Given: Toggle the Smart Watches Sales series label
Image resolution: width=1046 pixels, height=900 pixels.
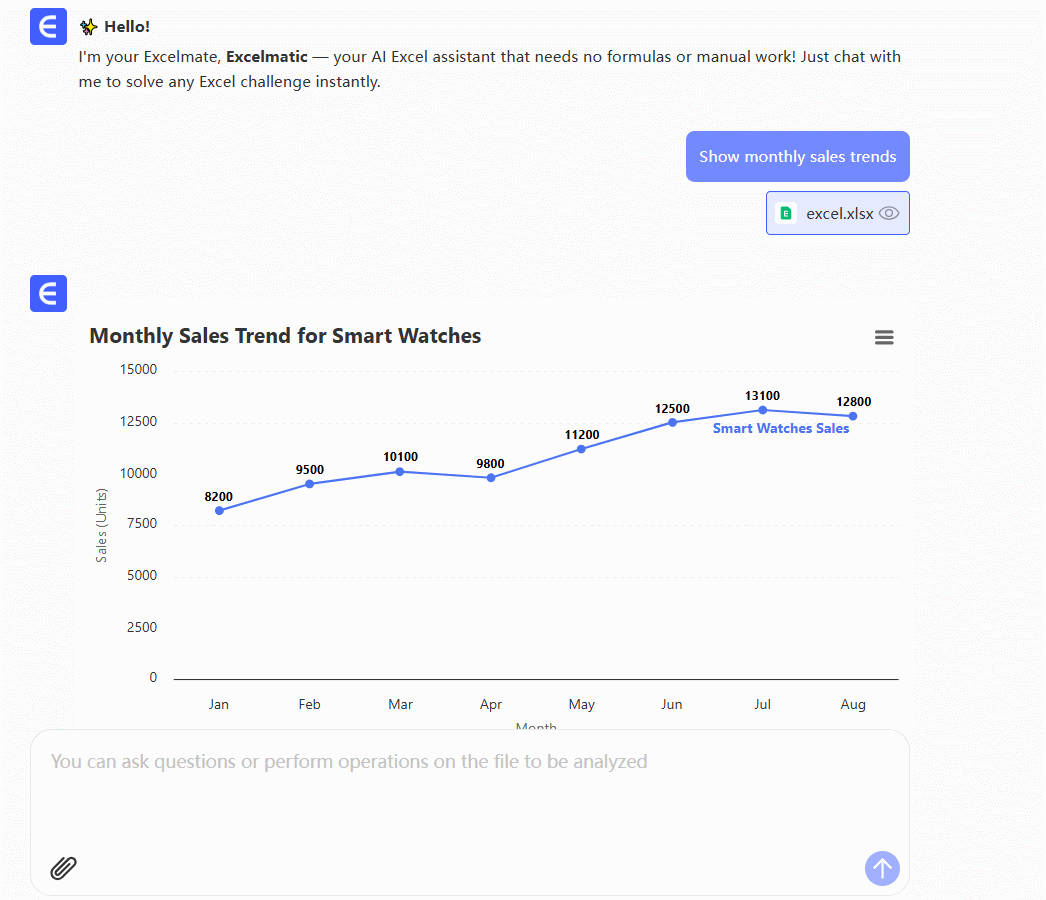Looking at the screenshot, I should (780, 429).
